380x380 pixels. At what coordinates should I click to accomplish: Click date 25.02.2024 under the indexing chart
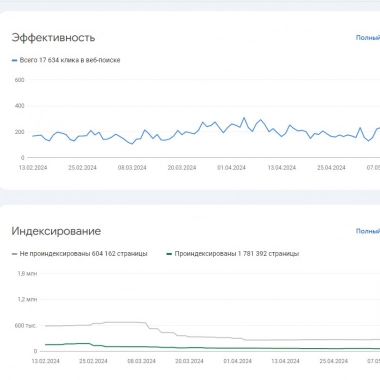click(93, 361)
